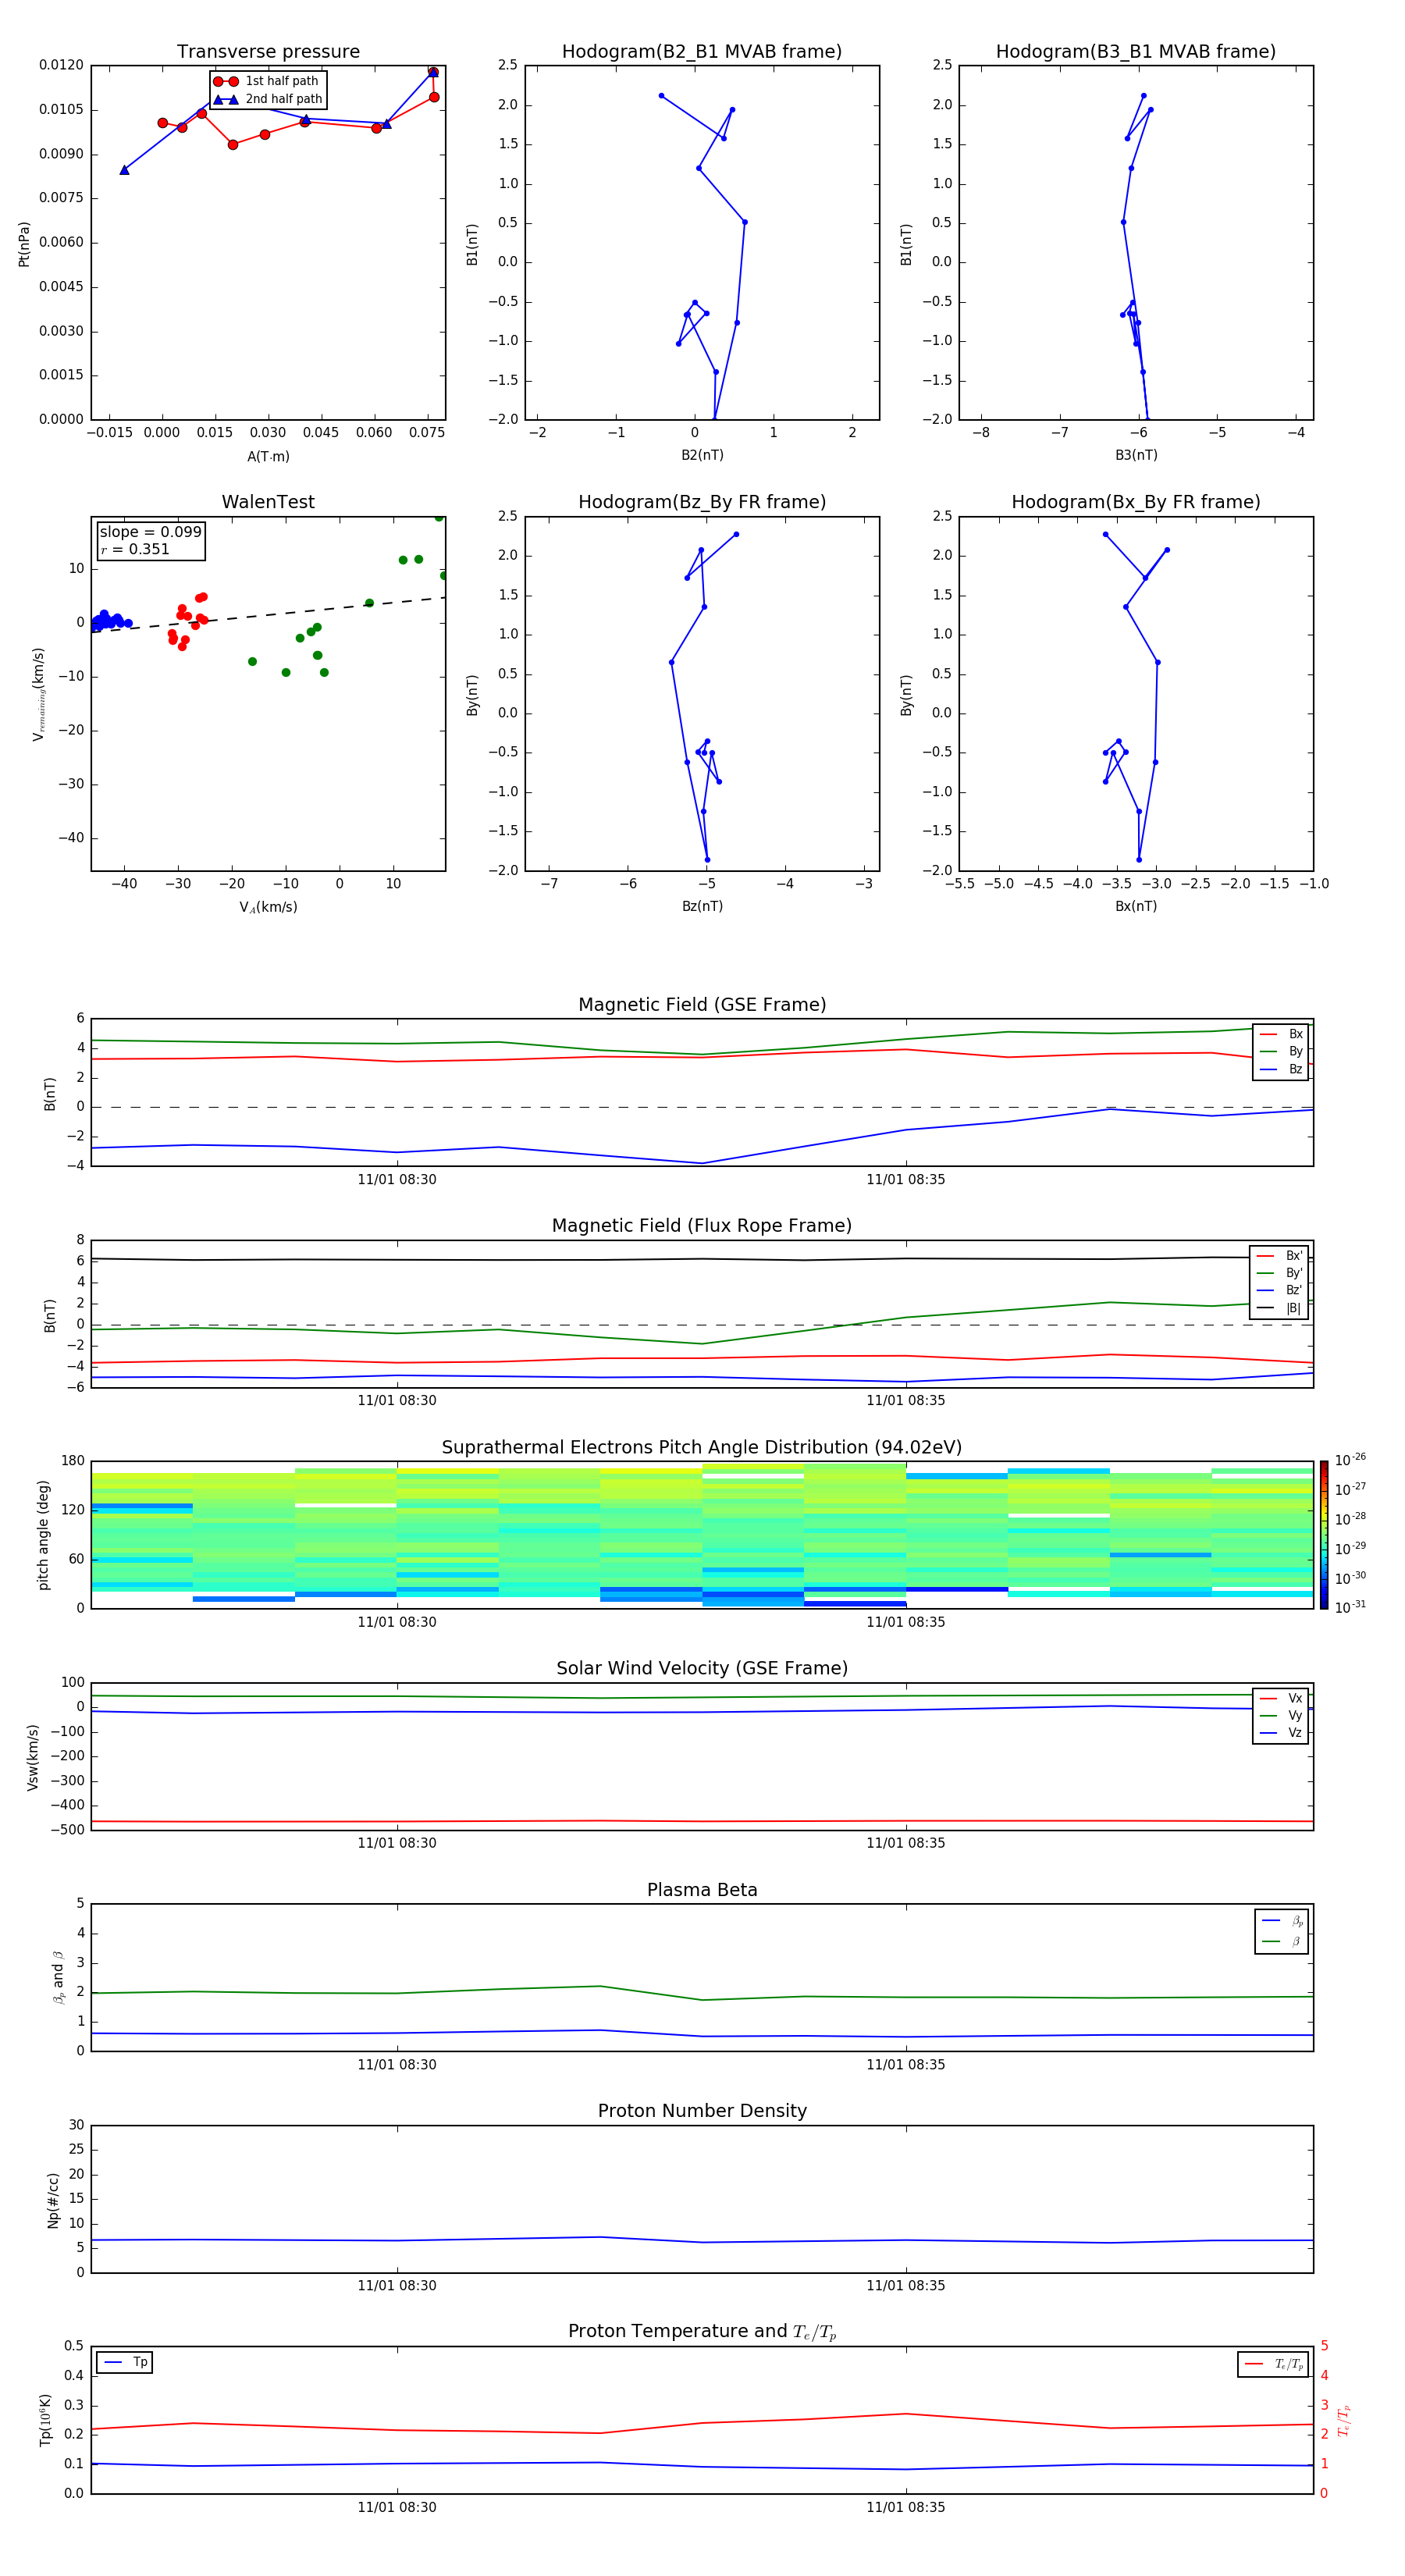Click the Bx' entry in Flux Rope legend
Screen dimensions: 1405x2576
point(1280,1256)
